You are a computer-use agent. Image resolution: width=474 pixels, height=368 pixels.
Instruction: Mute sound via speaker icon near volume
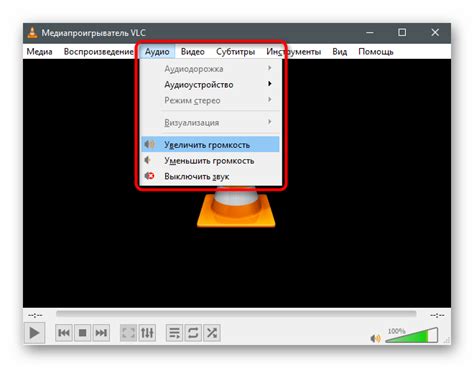(x=375, y=338)
